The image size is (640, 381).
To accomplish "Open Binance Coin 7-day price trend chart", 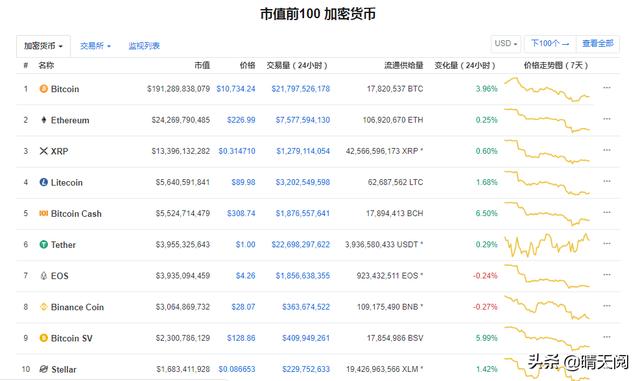I will (547, 307).
